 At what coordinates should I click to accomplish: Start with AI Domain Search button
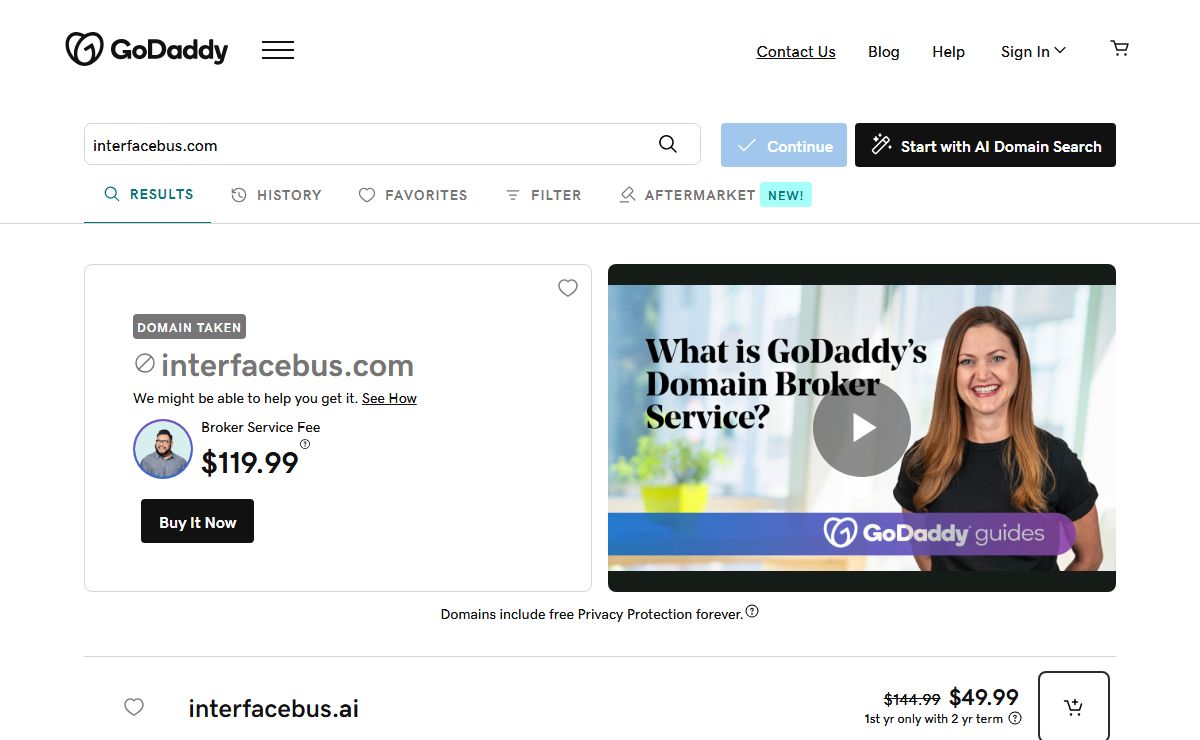(985, 145)
